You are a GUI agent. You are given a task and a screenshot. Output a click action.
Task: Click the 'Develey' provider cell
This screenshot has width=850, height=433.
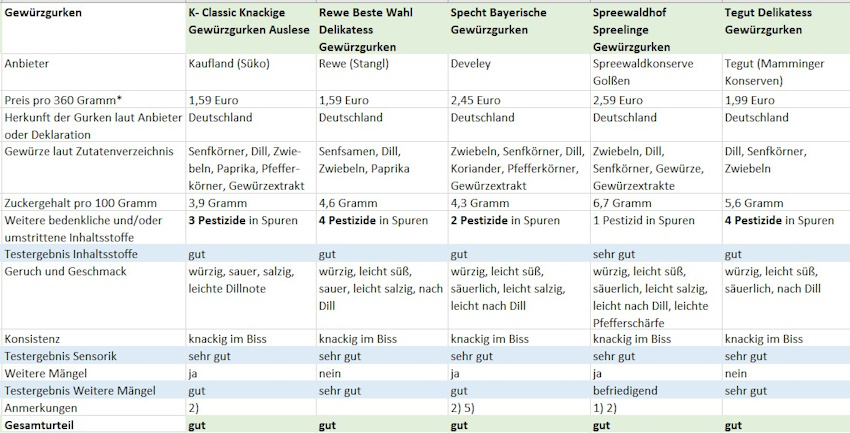point(474,63)
